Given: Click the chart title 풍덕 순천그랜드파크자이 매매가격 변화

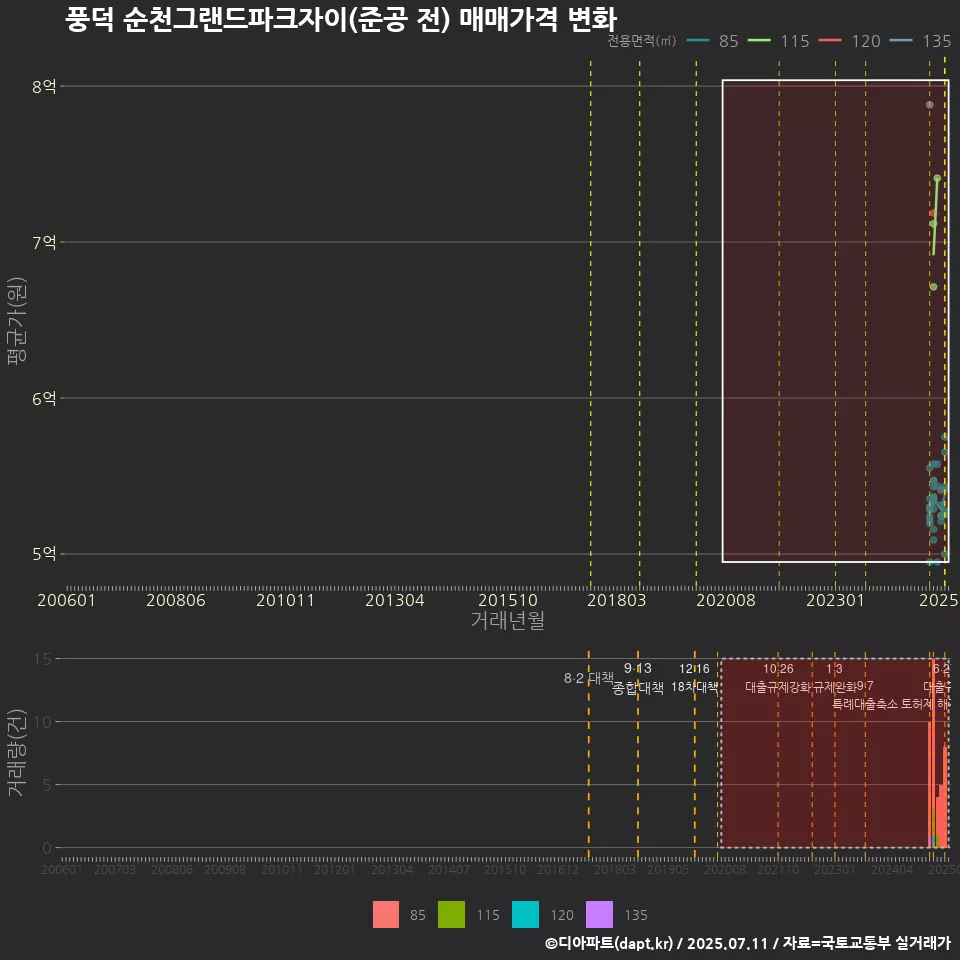Looking at the screenshot, I should click(x=341, y=19).
